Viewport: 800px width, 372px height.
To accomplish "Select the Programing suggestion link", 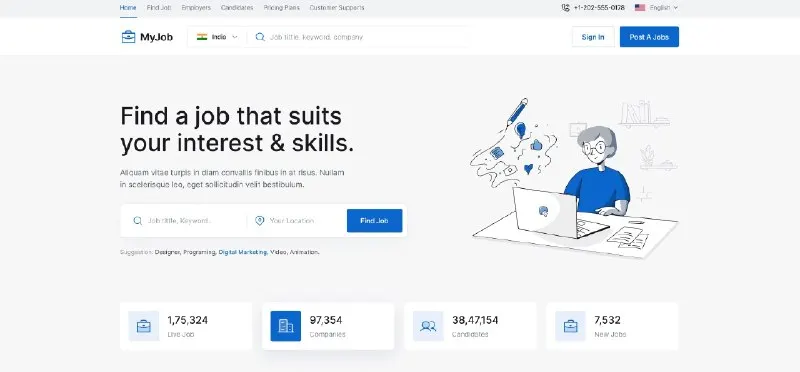I will click(199, 252).
